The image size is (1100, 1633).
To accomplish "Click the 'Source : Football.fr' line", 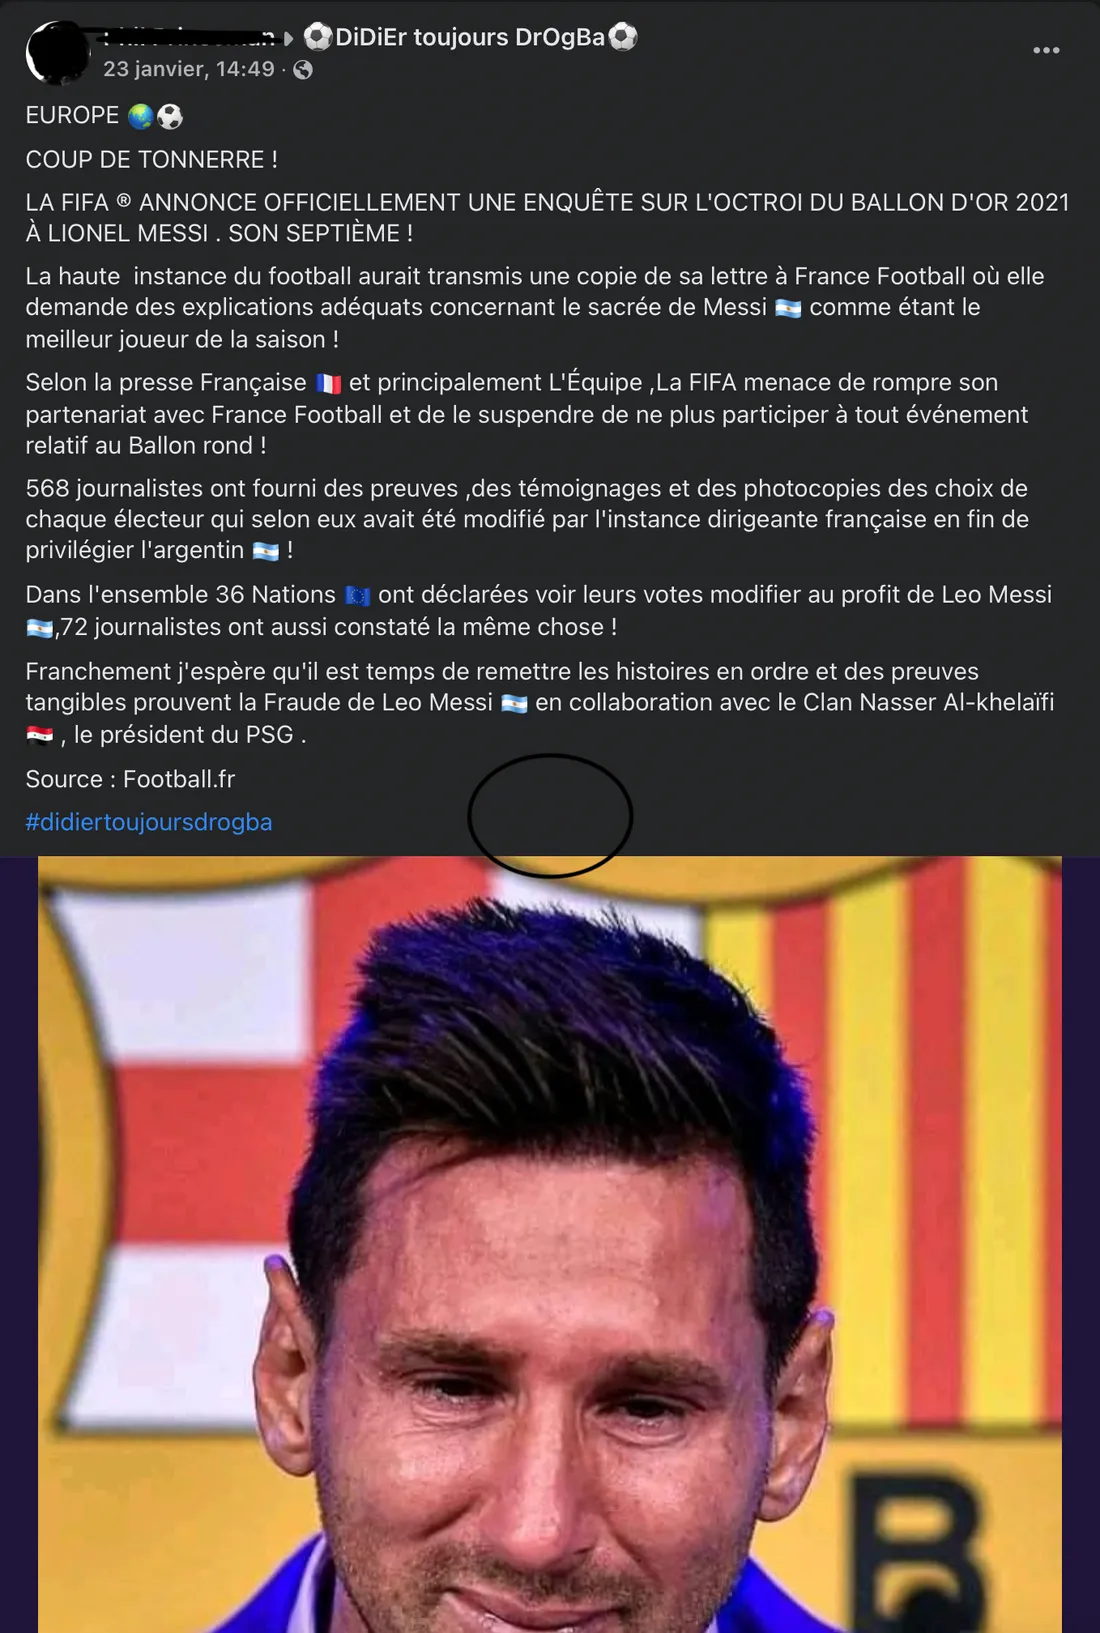I will click(x=130, y=779).
